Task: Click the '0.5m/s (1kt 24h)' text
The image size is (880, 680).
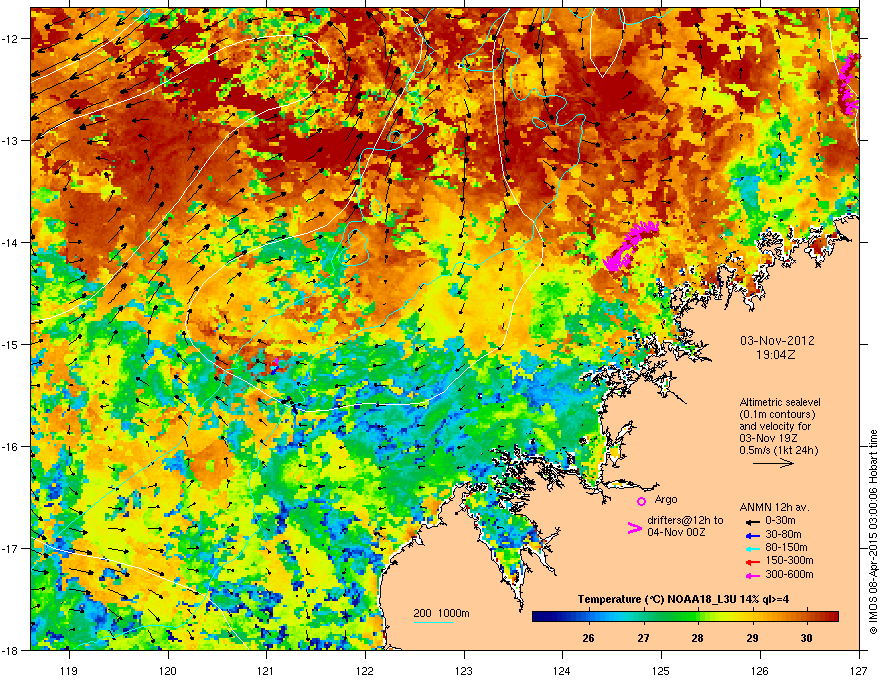Action: point(778,451)
